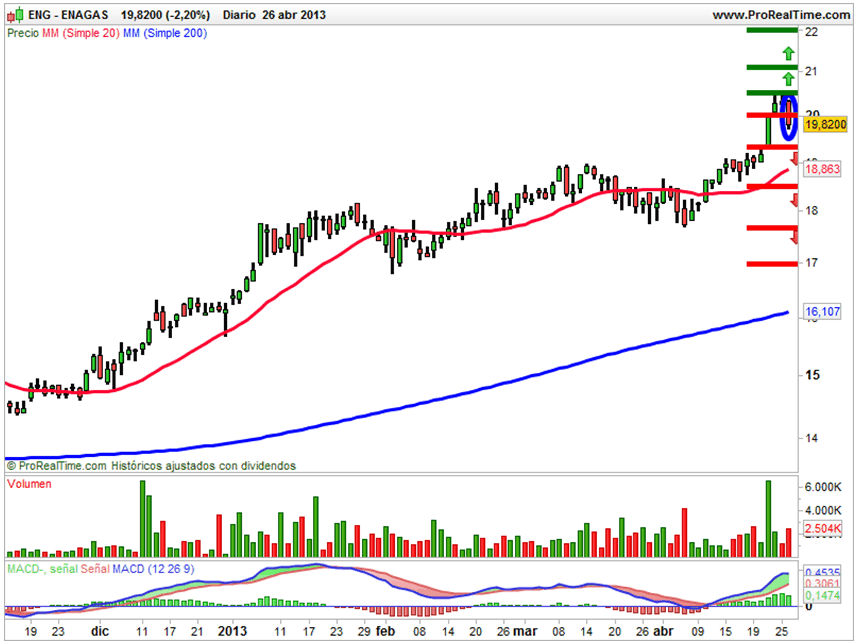Click the yellow 19,8200 price tag
The image size is (859, 644).
tap(825, 124)
